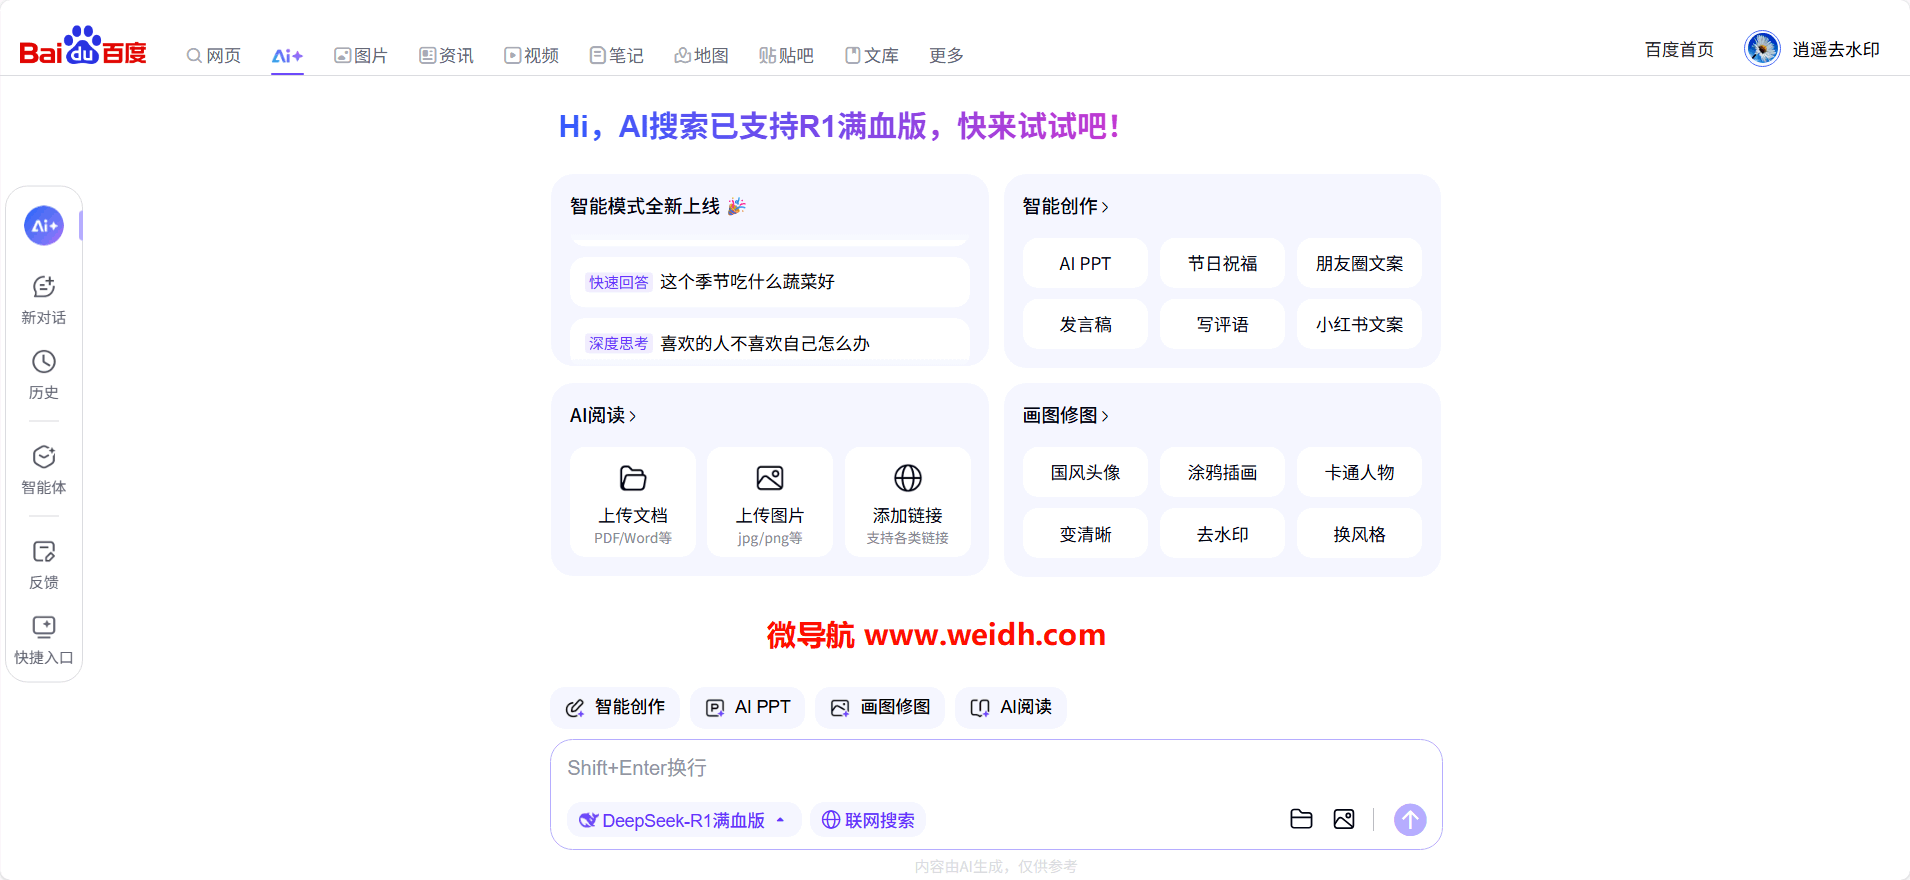Choose the 发言稿 option
This screenshot has width=1910, height=880.
1085,324
